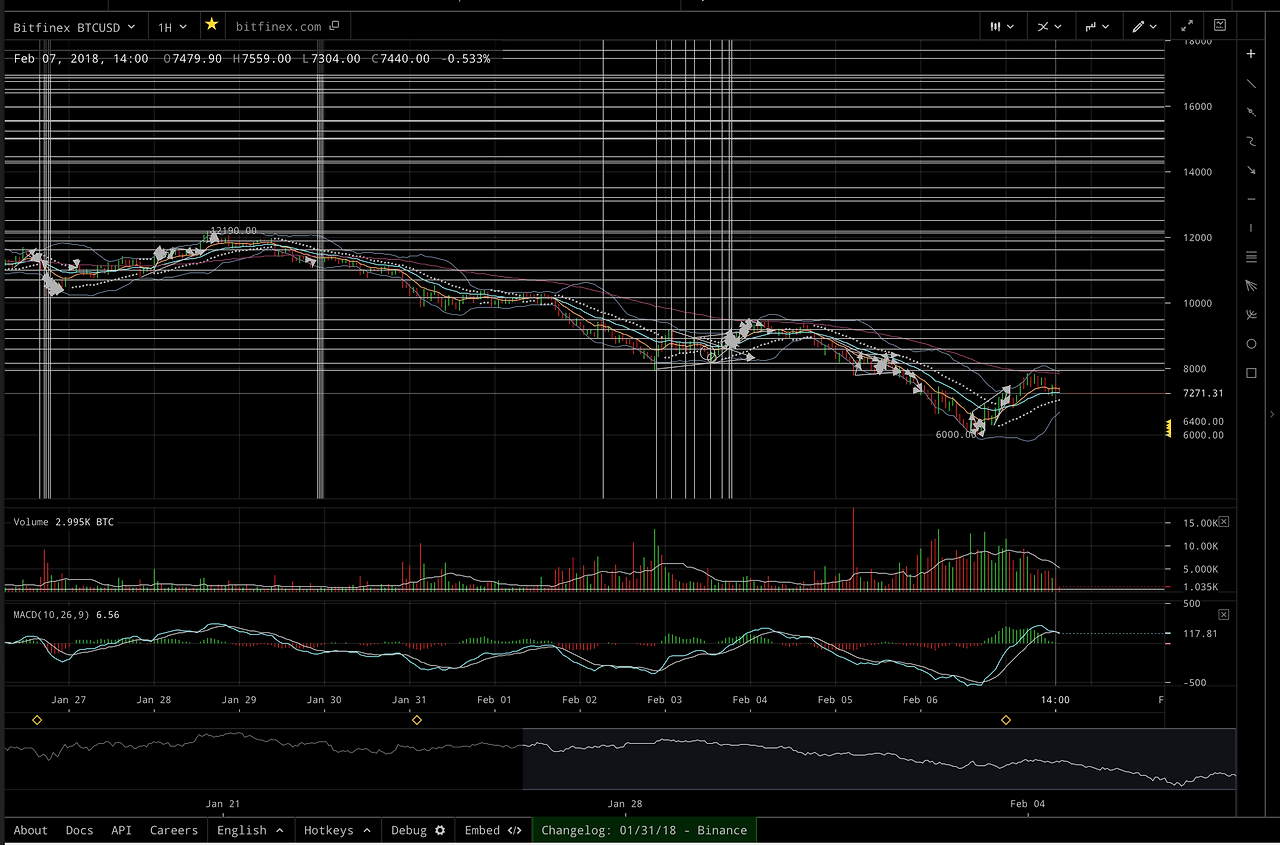Click the 14:00 time axis label
The height and width of the screenshot is (845, 1280).
click(1056, 700)
